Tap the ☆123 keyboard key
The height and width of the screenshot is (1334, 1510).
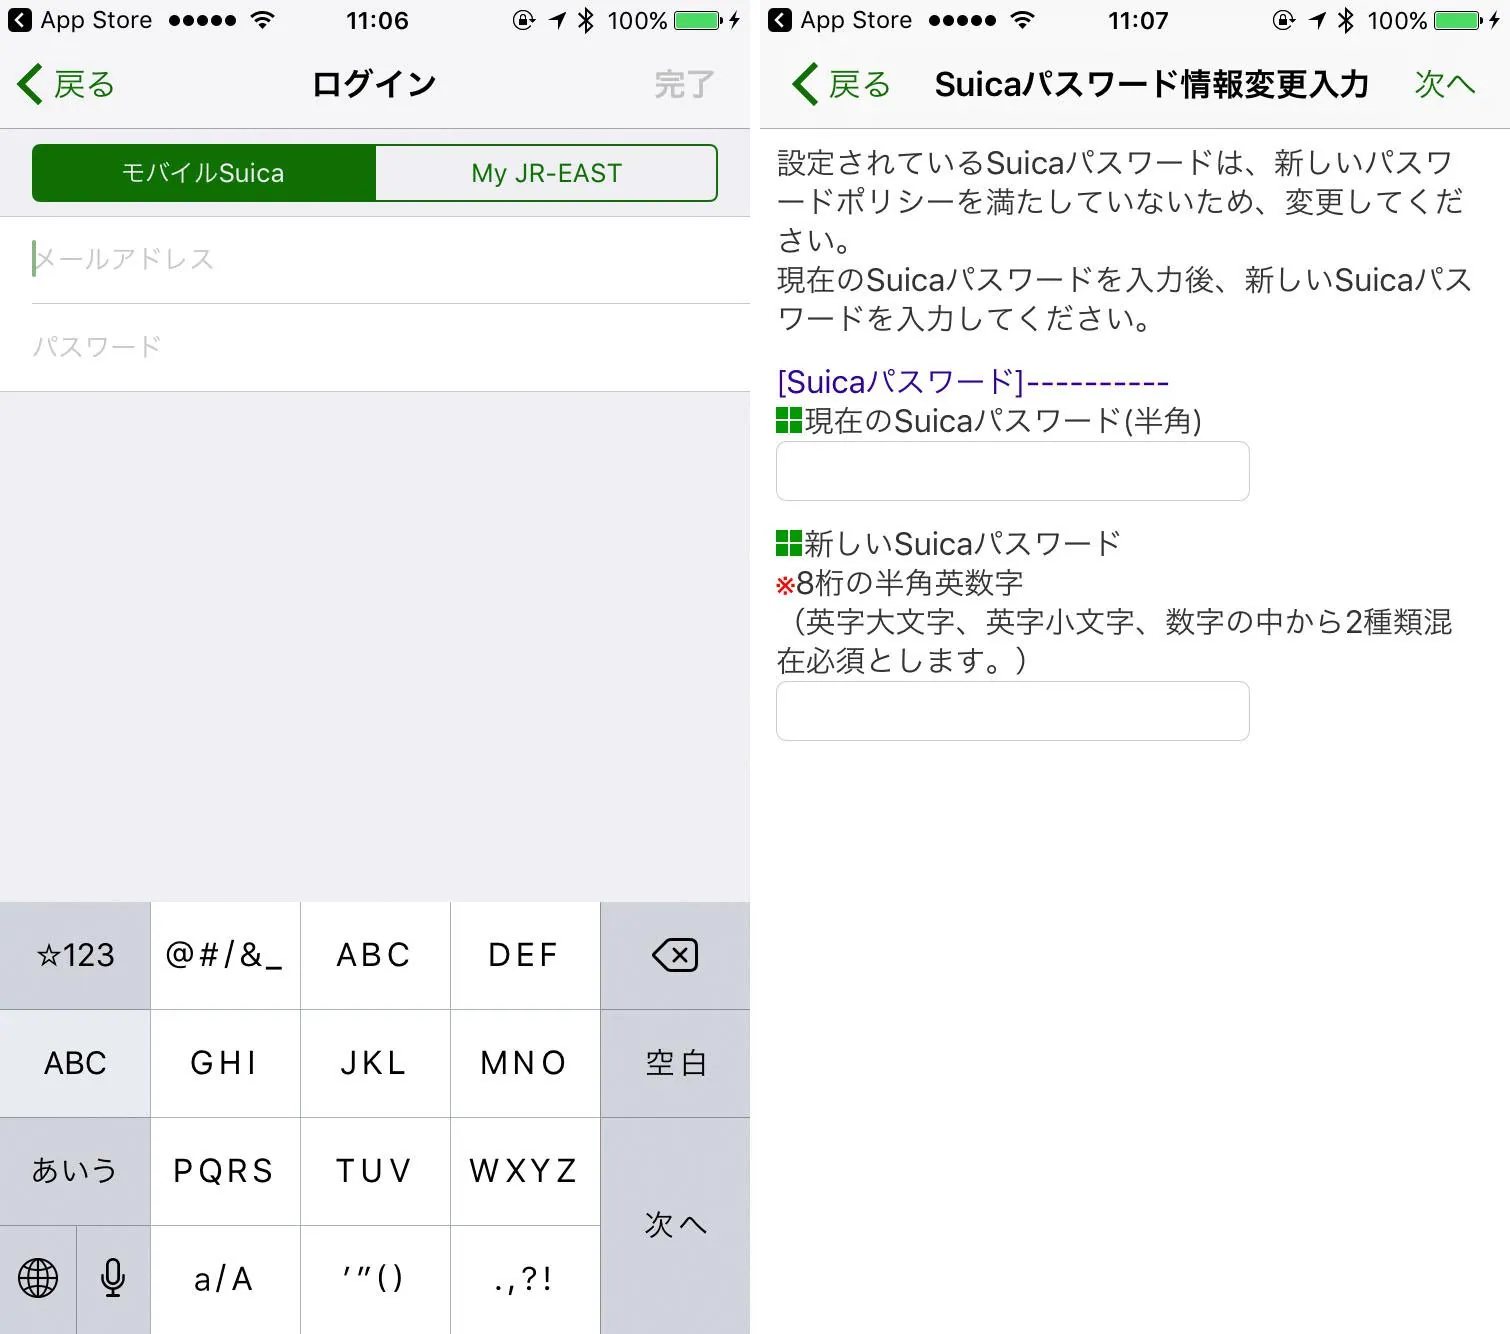click(x=75, y=955)
